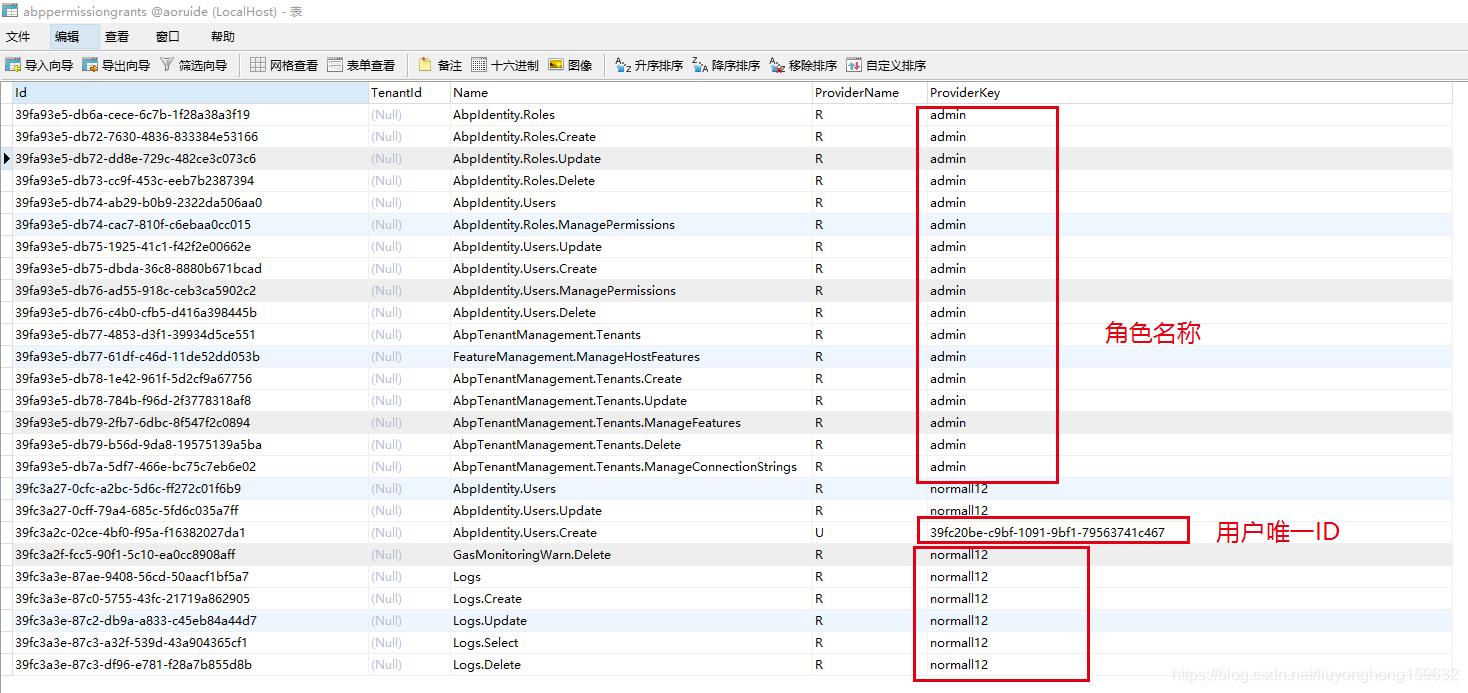Screen dimensions: 1468x693
Task: Open the 窗口 menu
Action: (x=168, y=36)
